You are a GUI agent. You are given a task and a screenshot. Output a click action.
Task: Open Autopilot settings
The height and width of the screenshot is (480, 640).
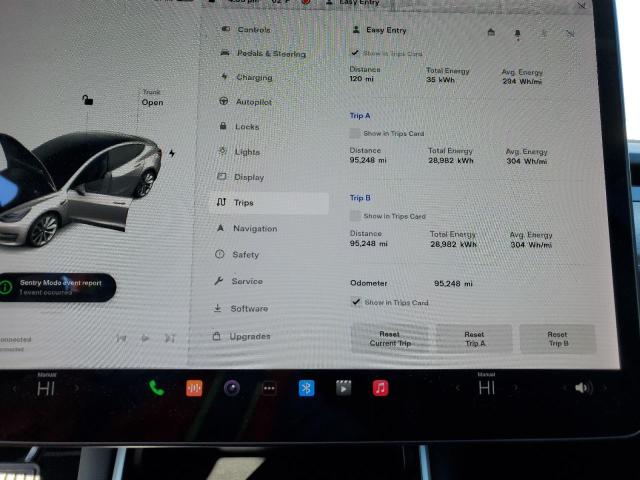click(246, 102)
